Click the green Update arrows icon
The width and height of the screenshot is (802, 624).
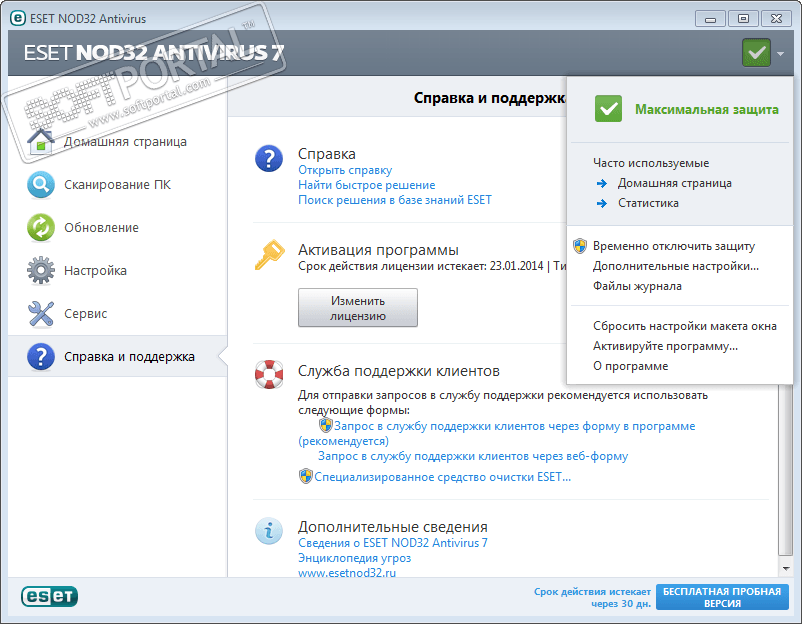[41, 227]
